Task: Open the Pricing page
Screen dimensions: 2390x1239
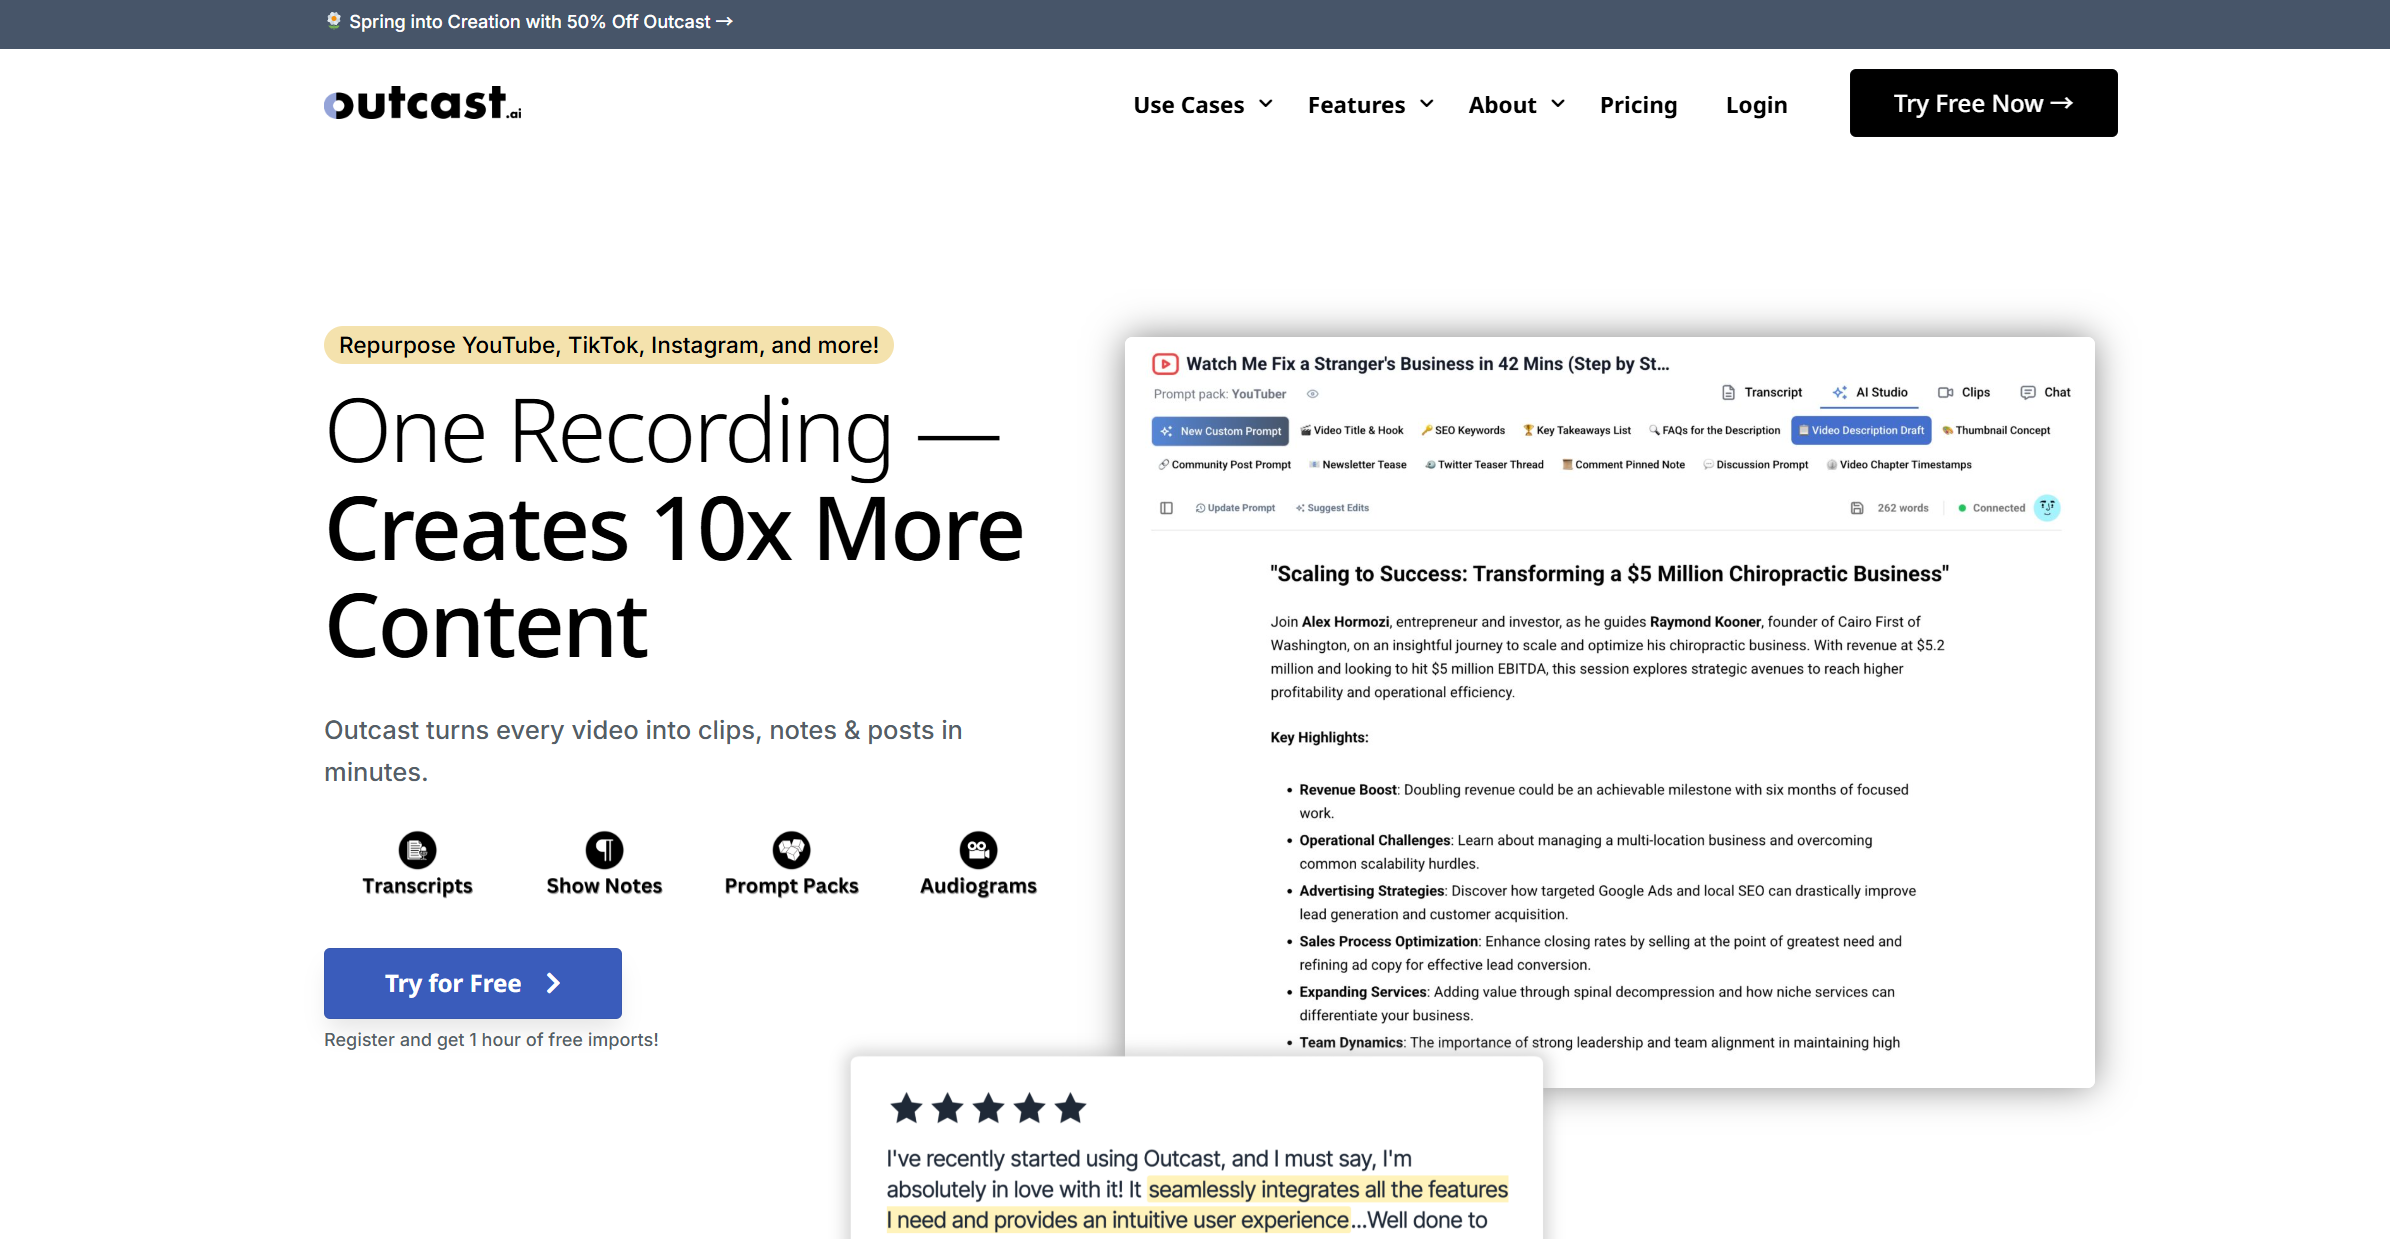Action: [x=1638, y=105]
